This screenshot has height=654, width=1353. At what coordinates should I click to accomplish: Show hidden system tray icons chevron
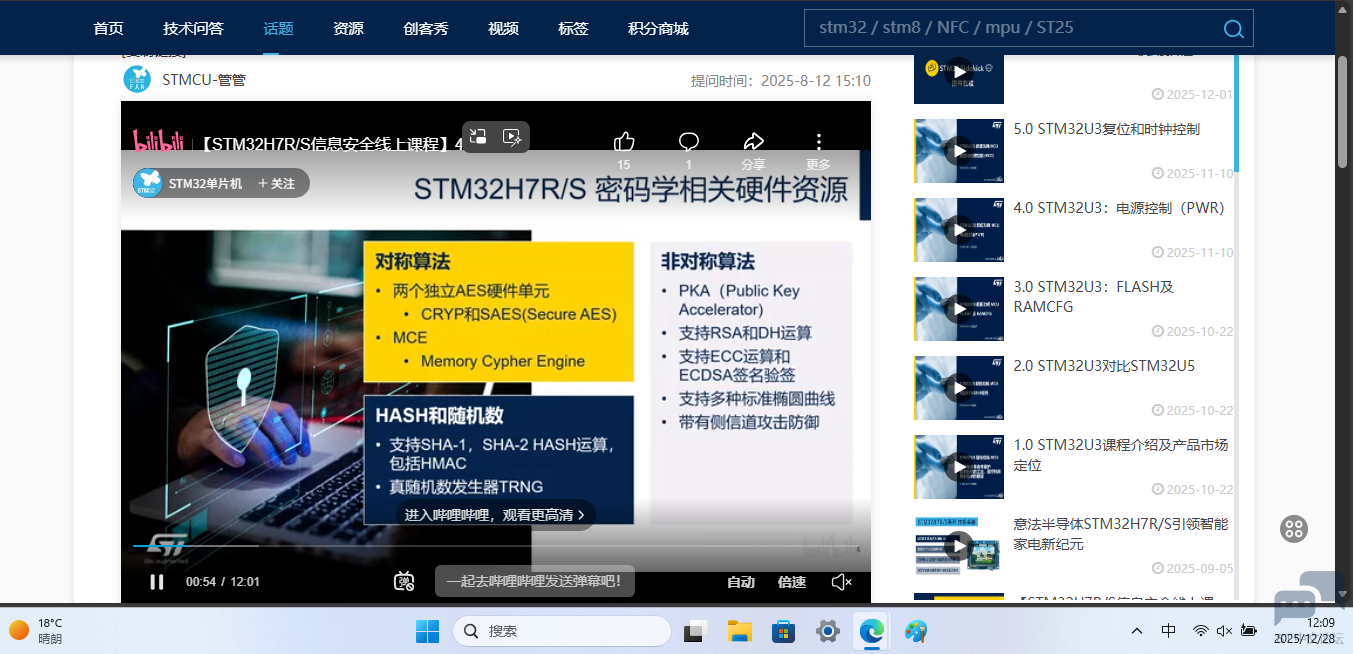pyautogui.click(x=1137, y=631)
